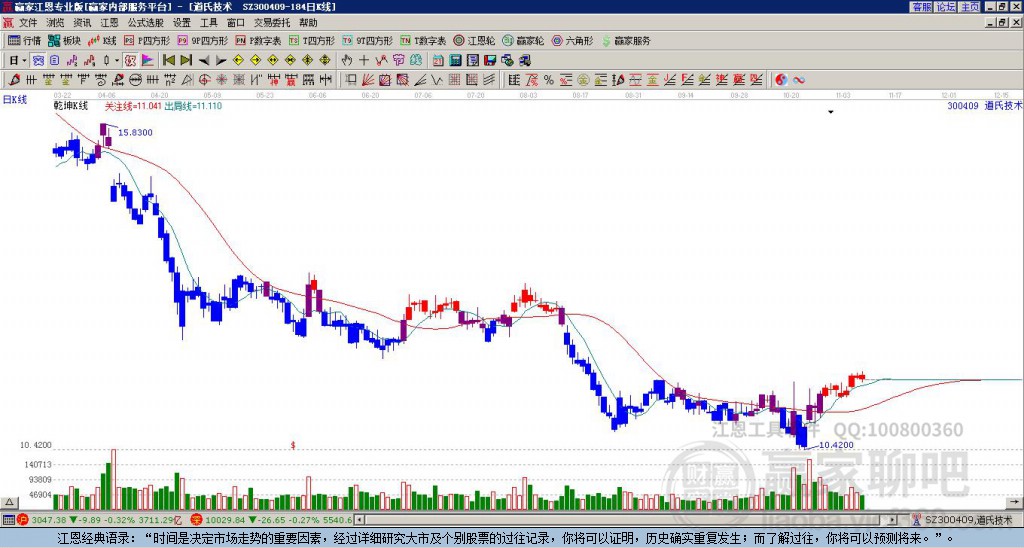1024x548 pixels.
Task: Open the calculator icon
Action: [x=456, y=61]
